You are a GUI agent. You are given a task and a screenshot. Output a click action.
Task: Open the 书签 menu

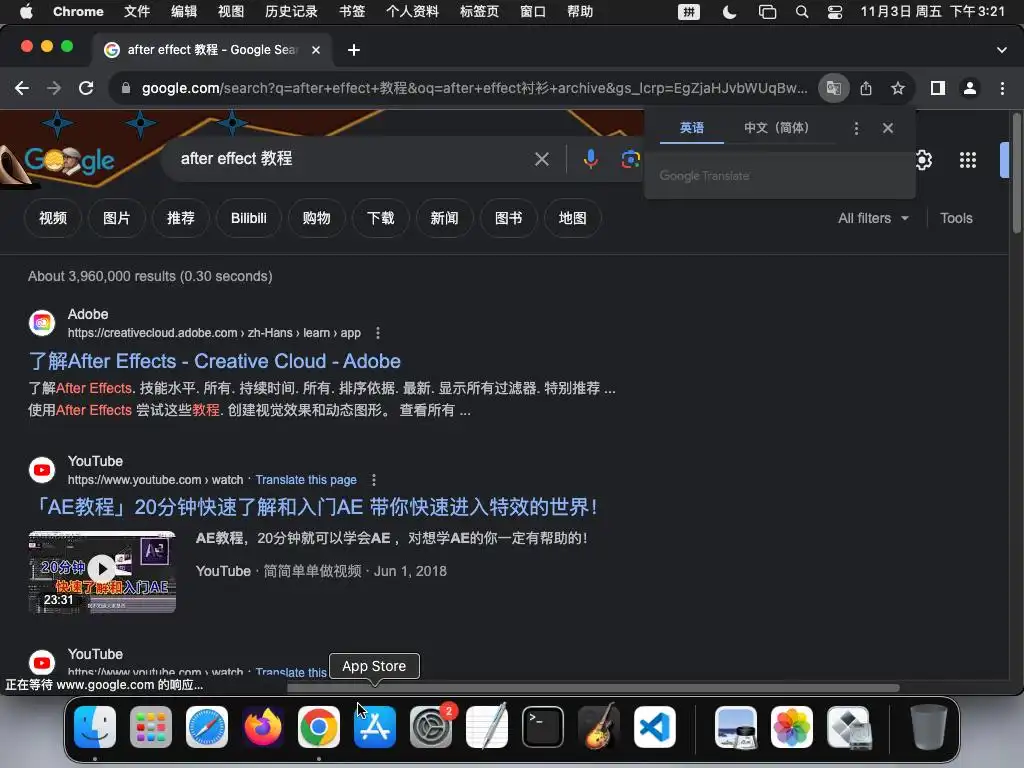[x=352, y=12]
